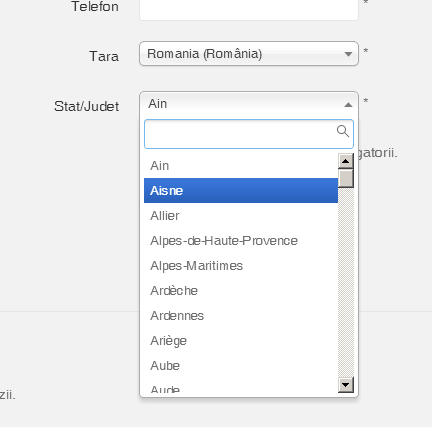Select Alpes-Maritimes from the list
The width and height of the screenshot is (432, 427).
(x=241, y=266)
